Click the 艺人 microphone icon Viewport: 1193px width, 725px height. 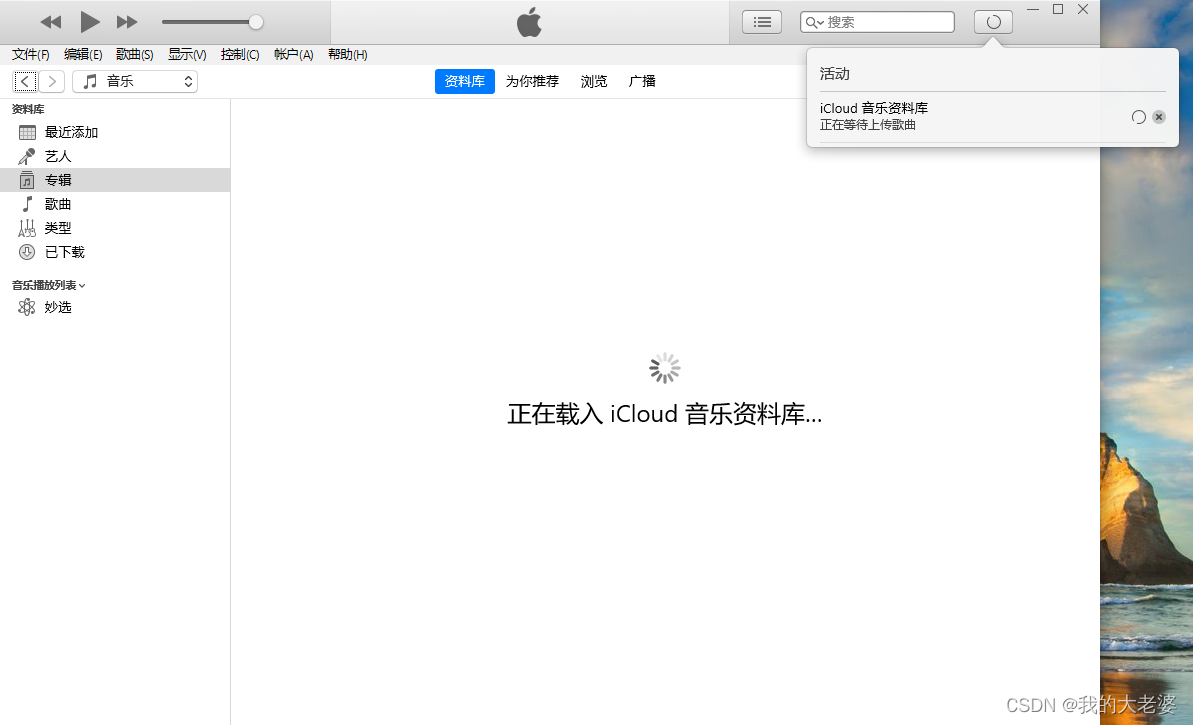pos(27,156)
